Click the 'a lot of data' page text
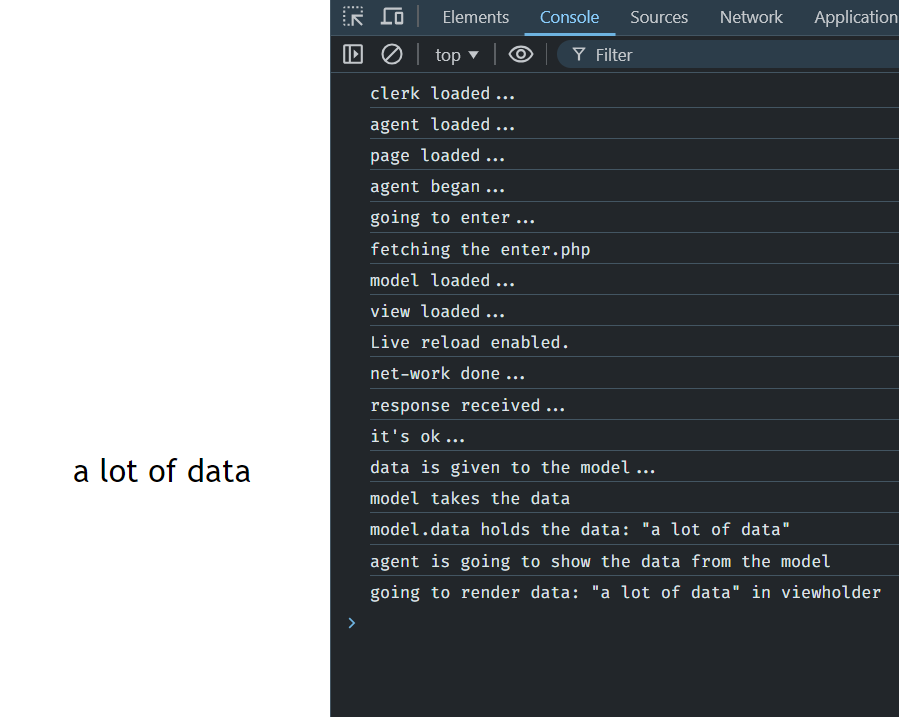This screenshot has height=717, width=899. point(162,471)
